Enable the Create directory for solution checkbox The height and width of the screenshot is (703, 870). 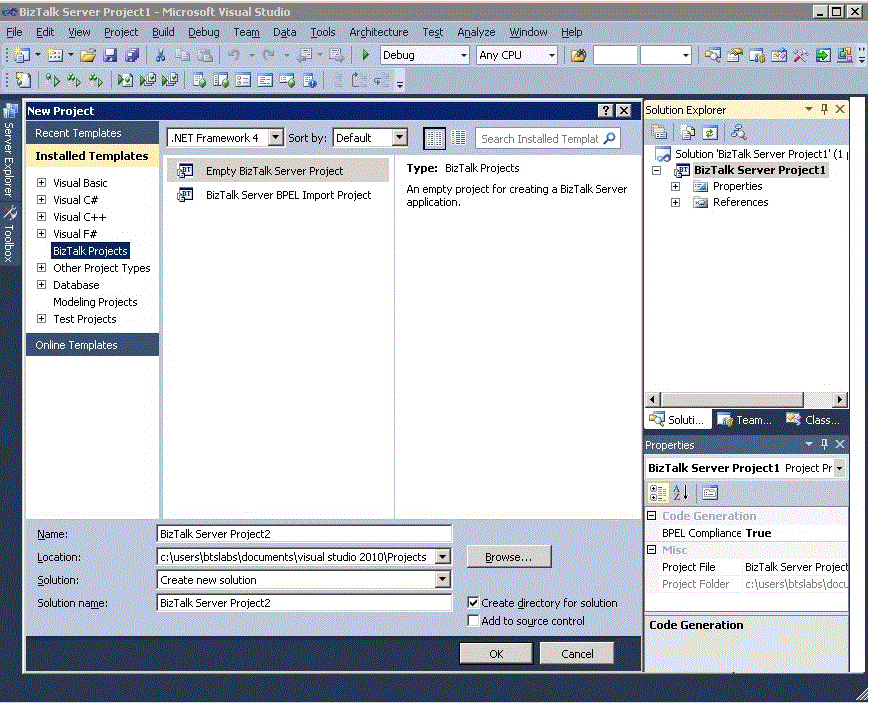475,602
